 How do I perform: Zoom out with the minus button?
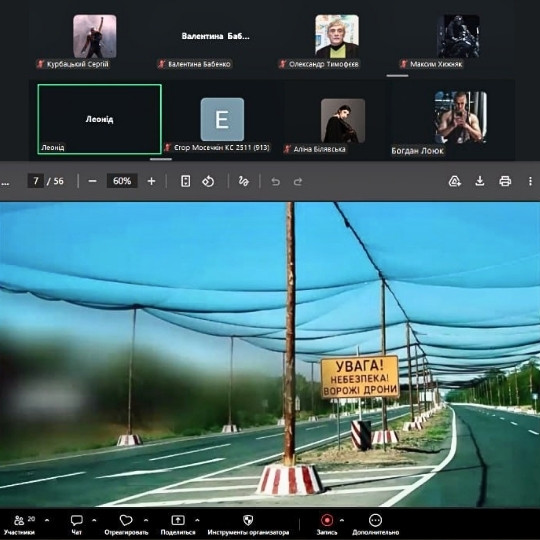pyautogui.click(x=92, y=181)
